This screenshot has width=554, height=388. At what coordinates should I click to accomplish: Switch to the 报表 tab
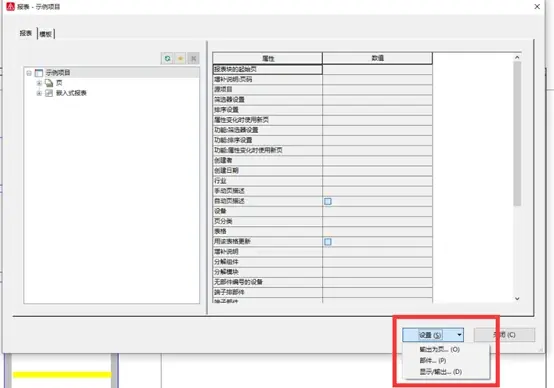[26, 33]
